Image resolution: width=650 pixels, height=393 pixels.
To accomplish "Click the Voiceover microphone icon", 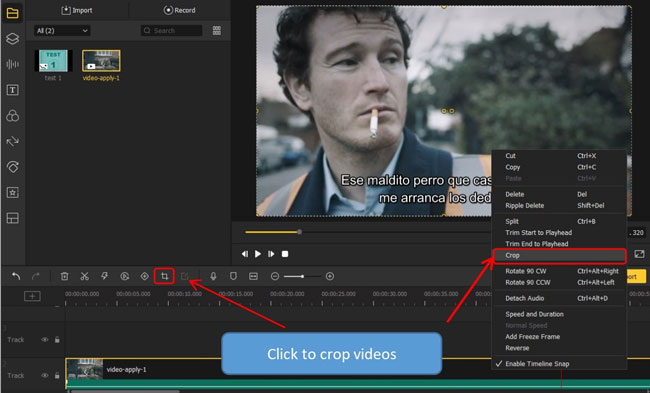I will [213, 276].
